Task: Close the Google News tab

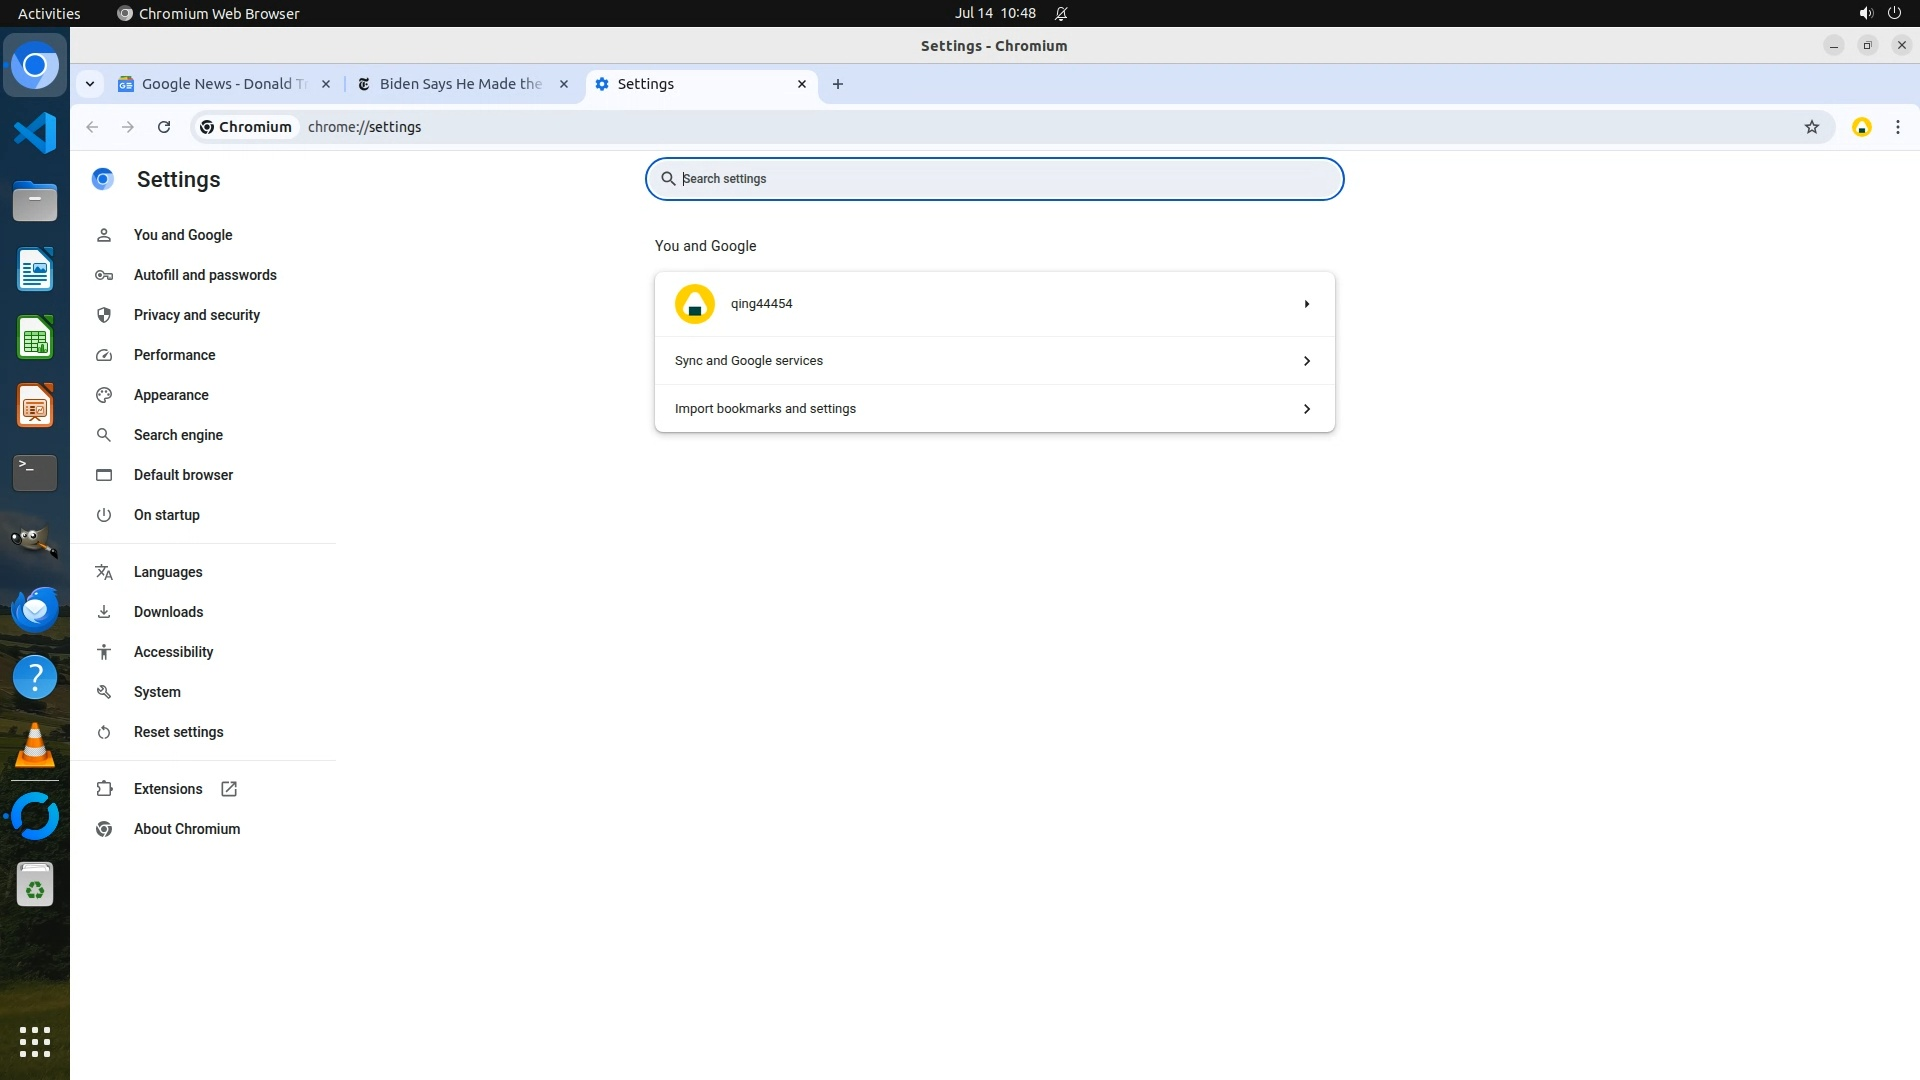Action: 326,84
